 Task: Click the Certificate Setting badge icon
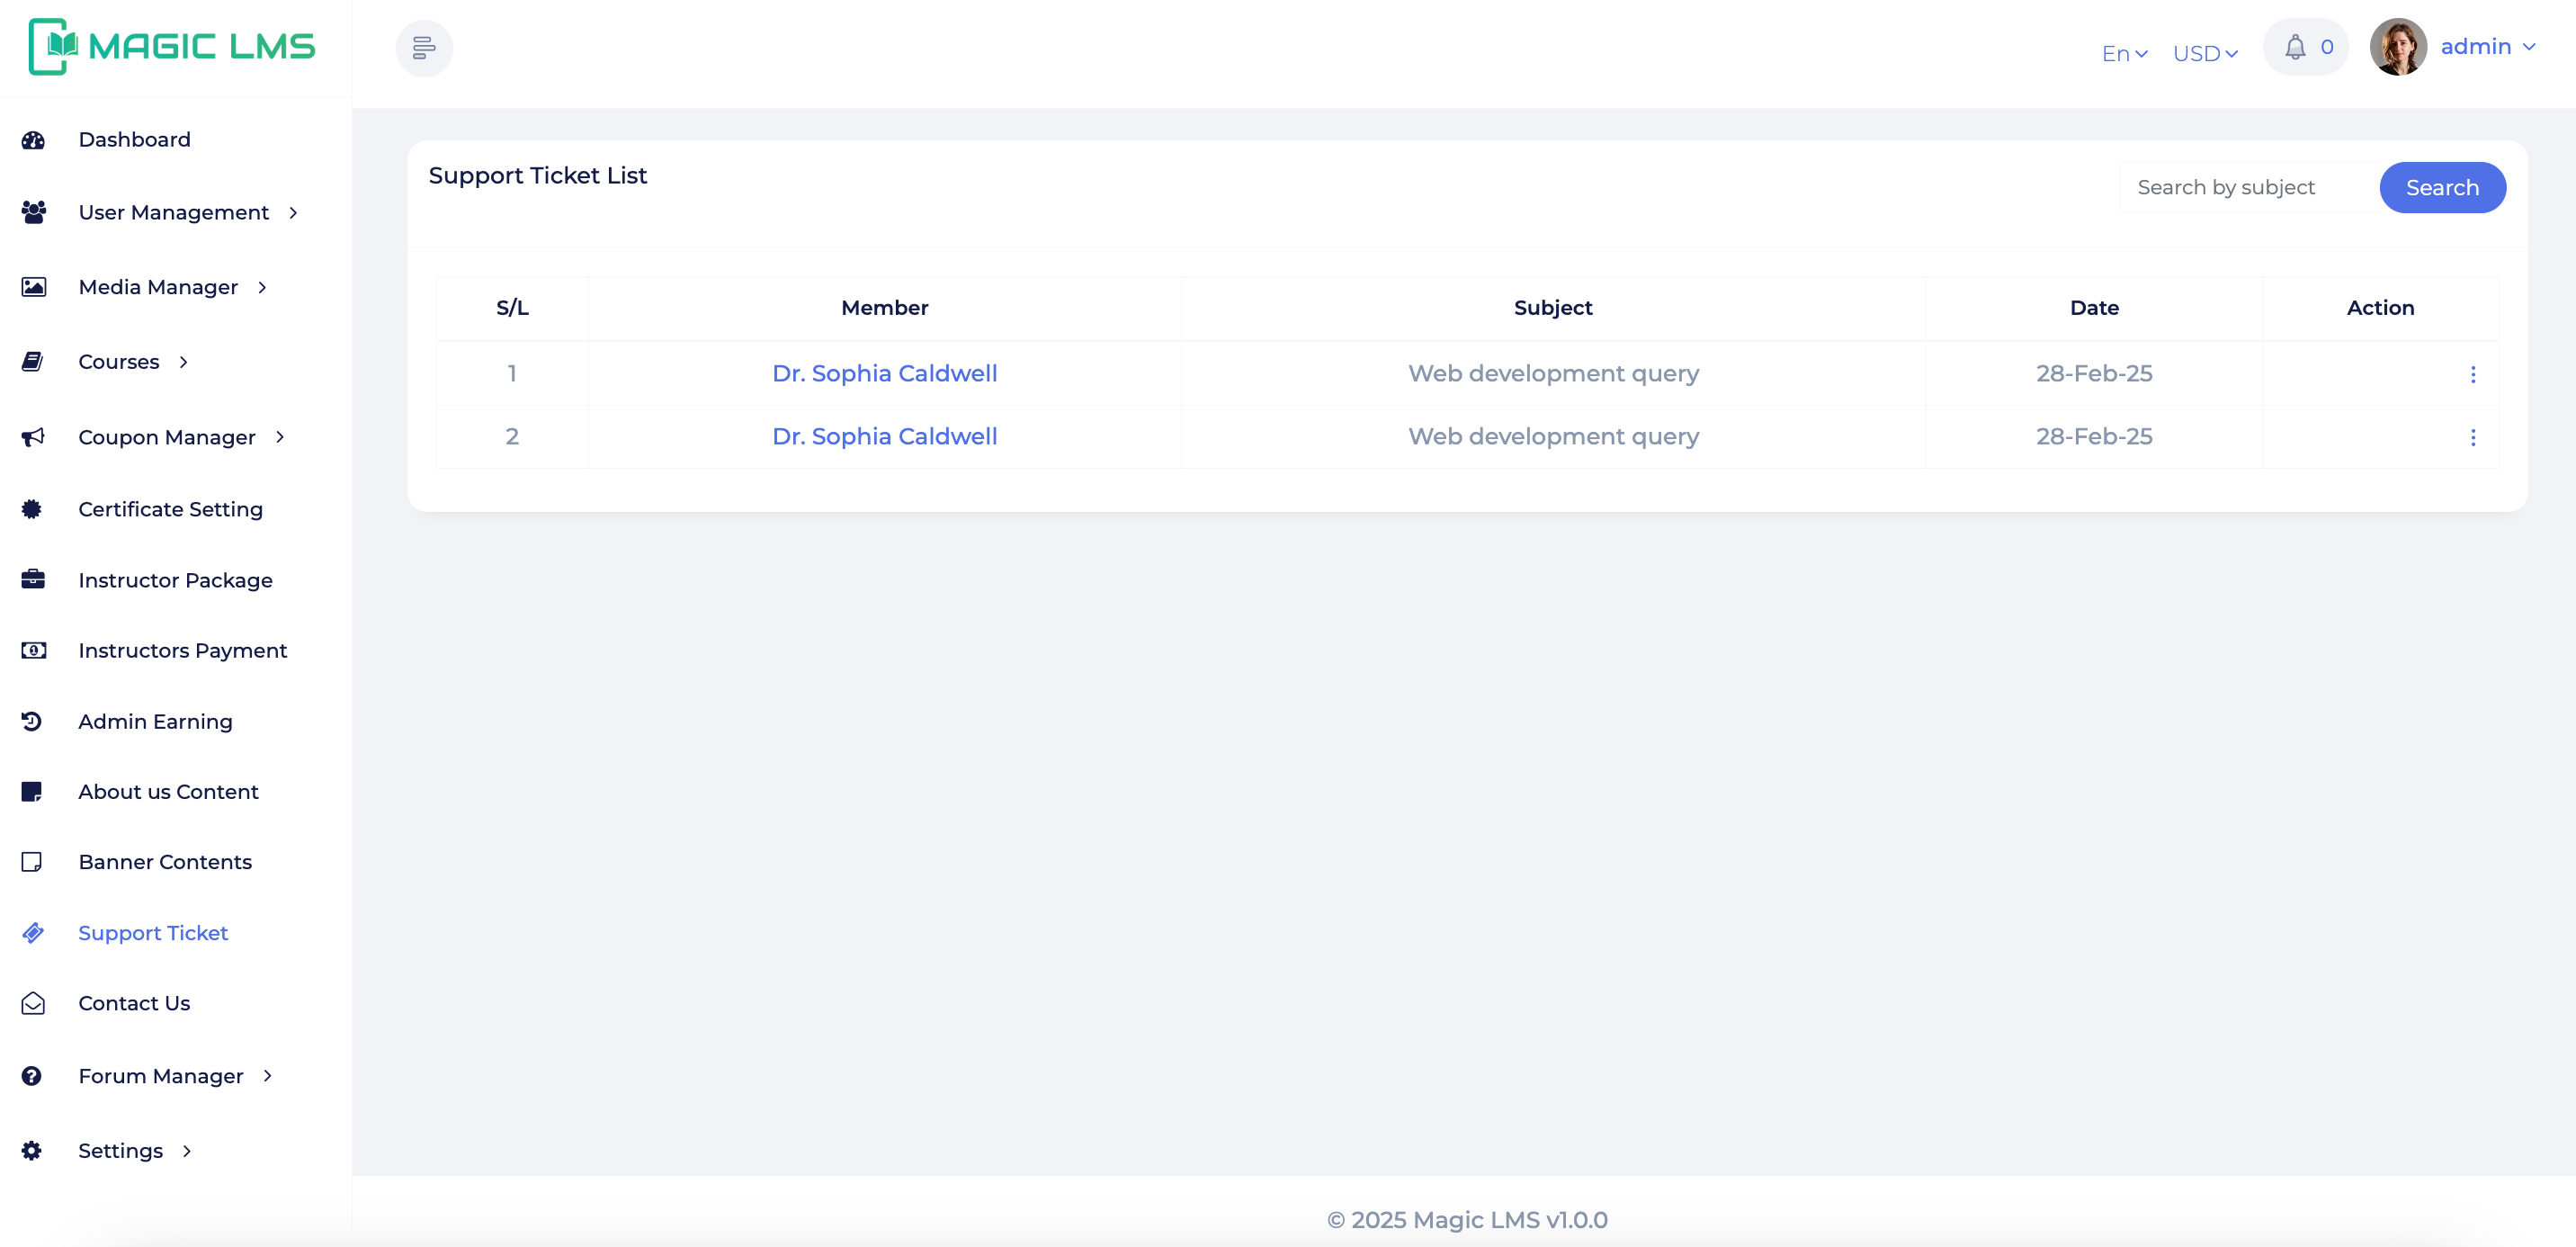32,509
